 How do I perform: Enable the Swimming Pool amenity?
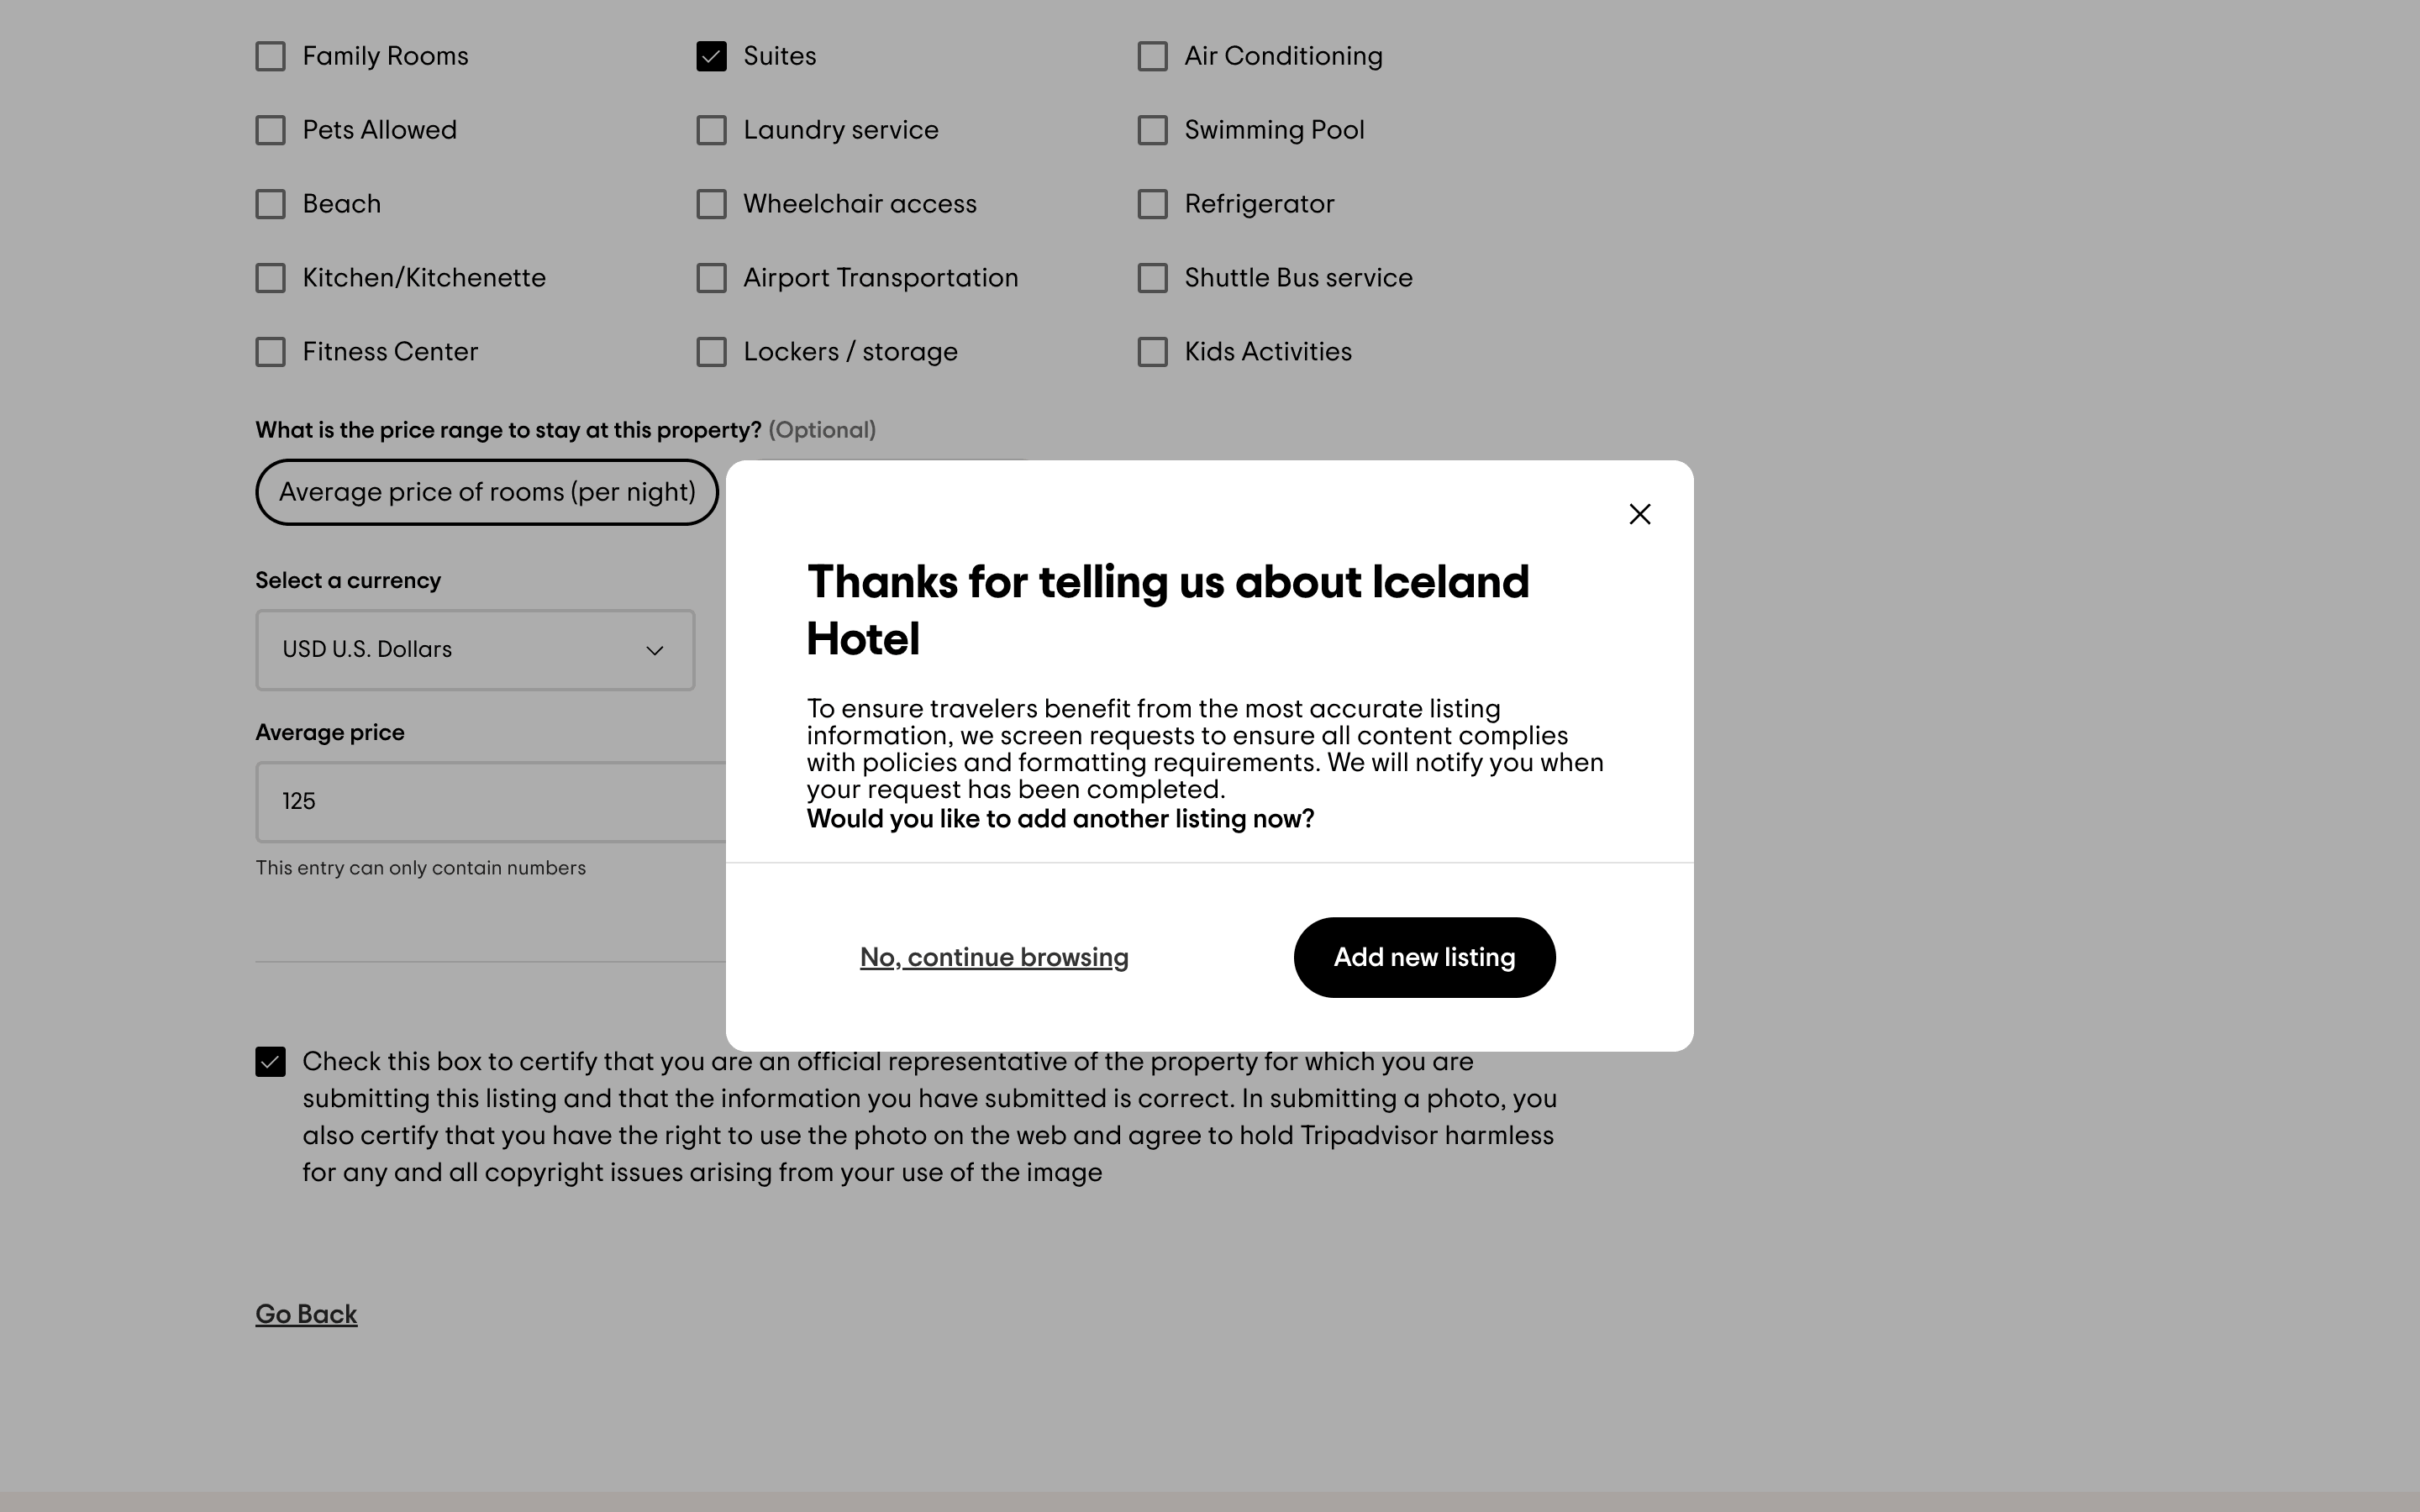(1152, 130)
